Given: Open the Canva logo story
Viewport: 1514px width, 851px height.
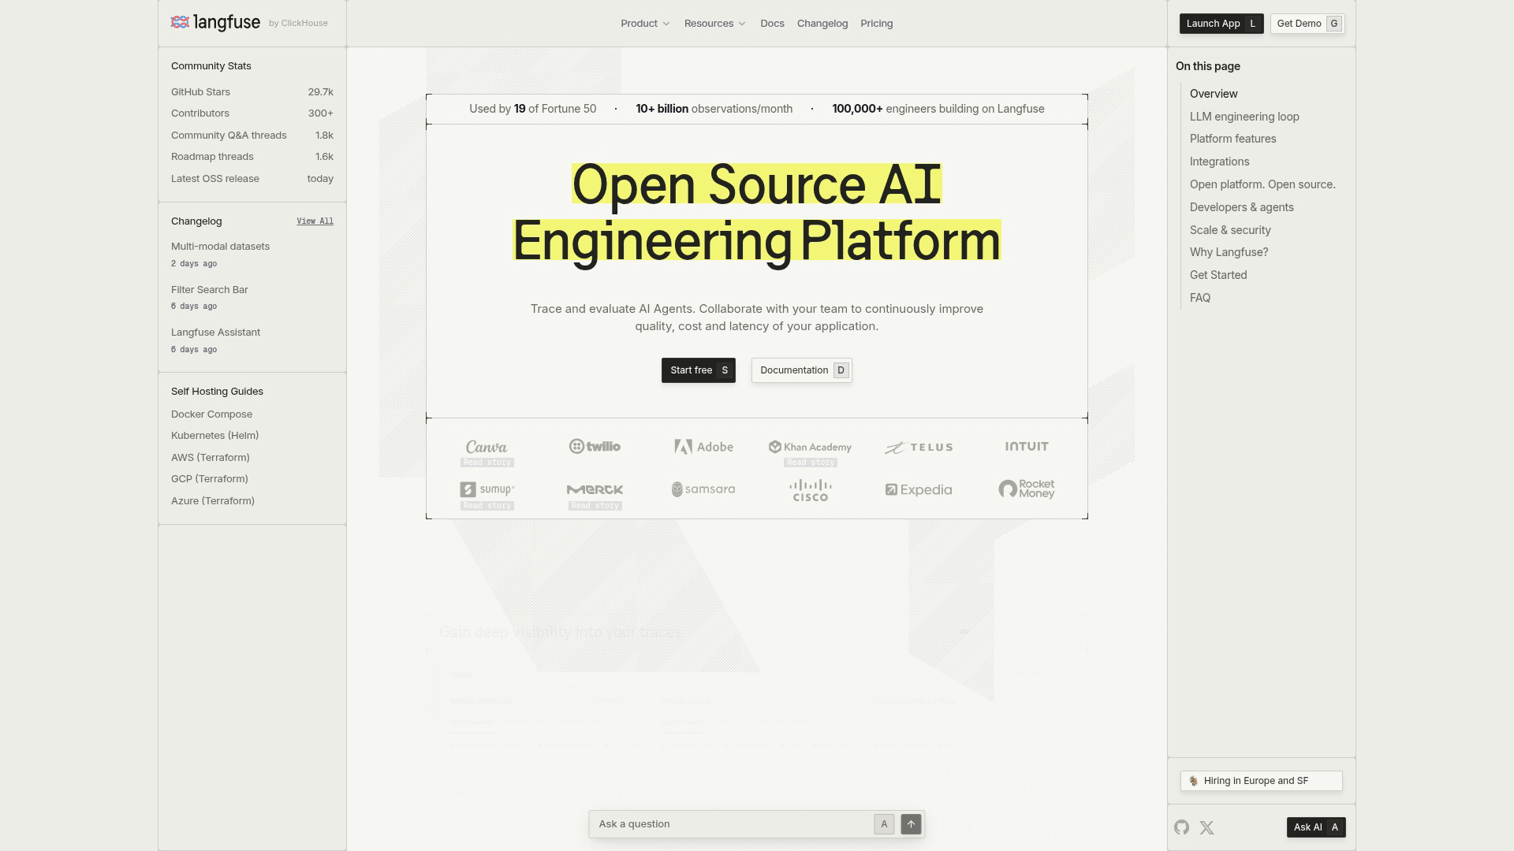Looking at the screenshot, I should click(487, 452).
